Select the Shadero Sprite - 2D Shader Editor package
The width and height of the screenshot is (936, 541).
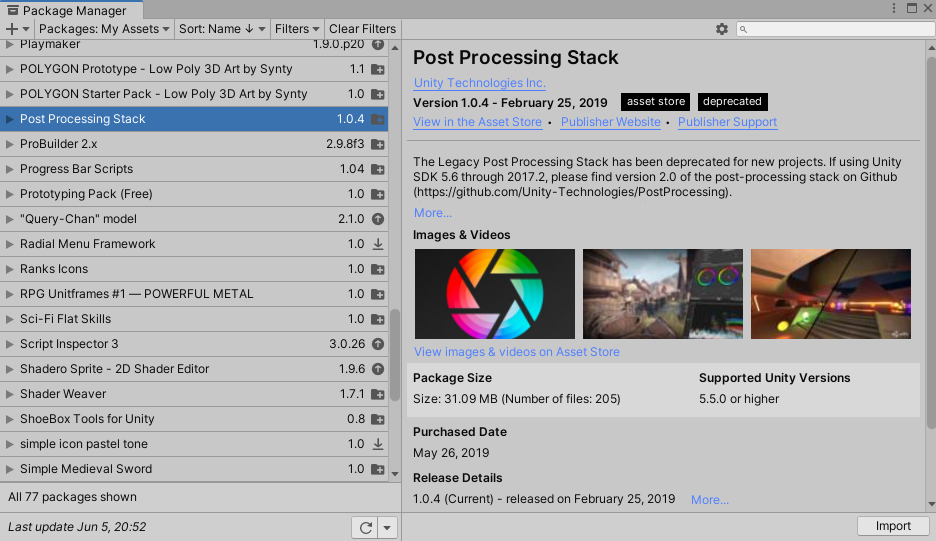click(194, 369)
